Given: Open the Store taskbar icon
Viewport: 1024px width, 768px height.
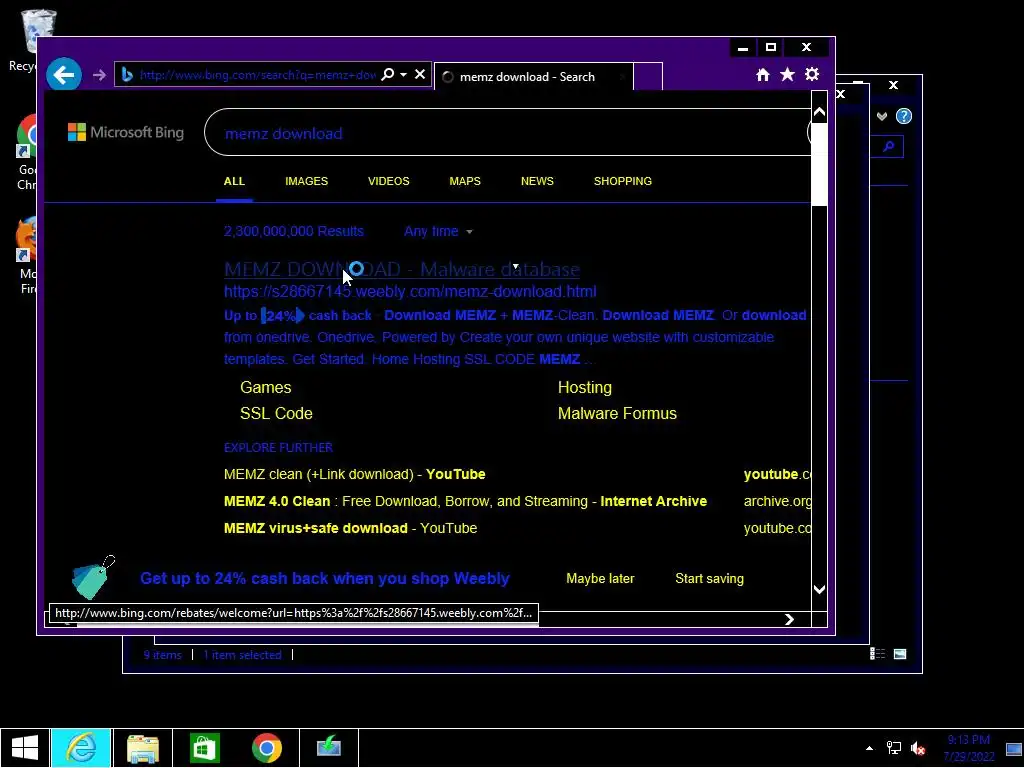Looking at the screenshot, I should (x=204, y=748).
